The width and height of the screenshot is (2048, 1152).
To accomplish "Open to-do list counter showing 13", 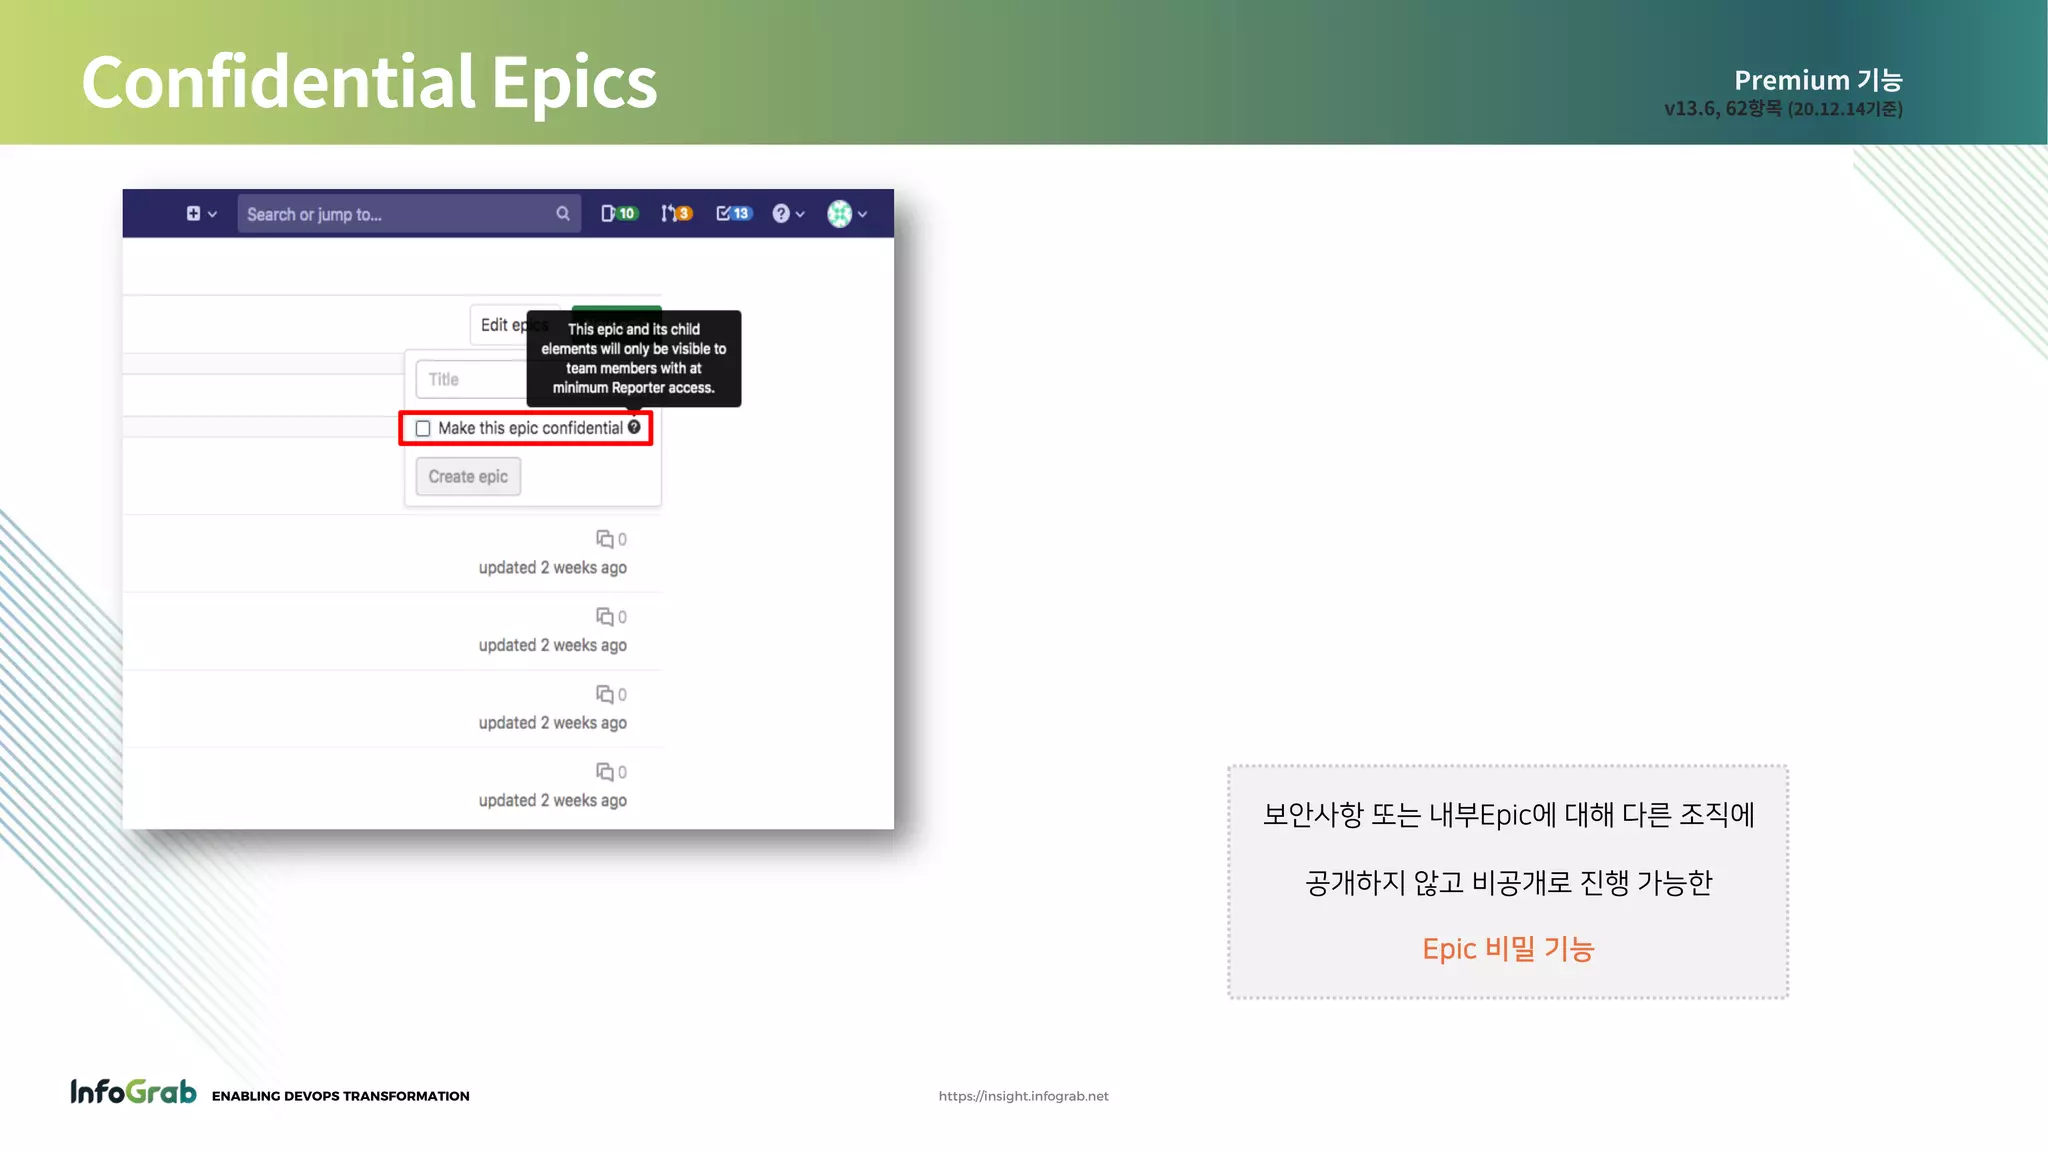I will coord(734,214).
